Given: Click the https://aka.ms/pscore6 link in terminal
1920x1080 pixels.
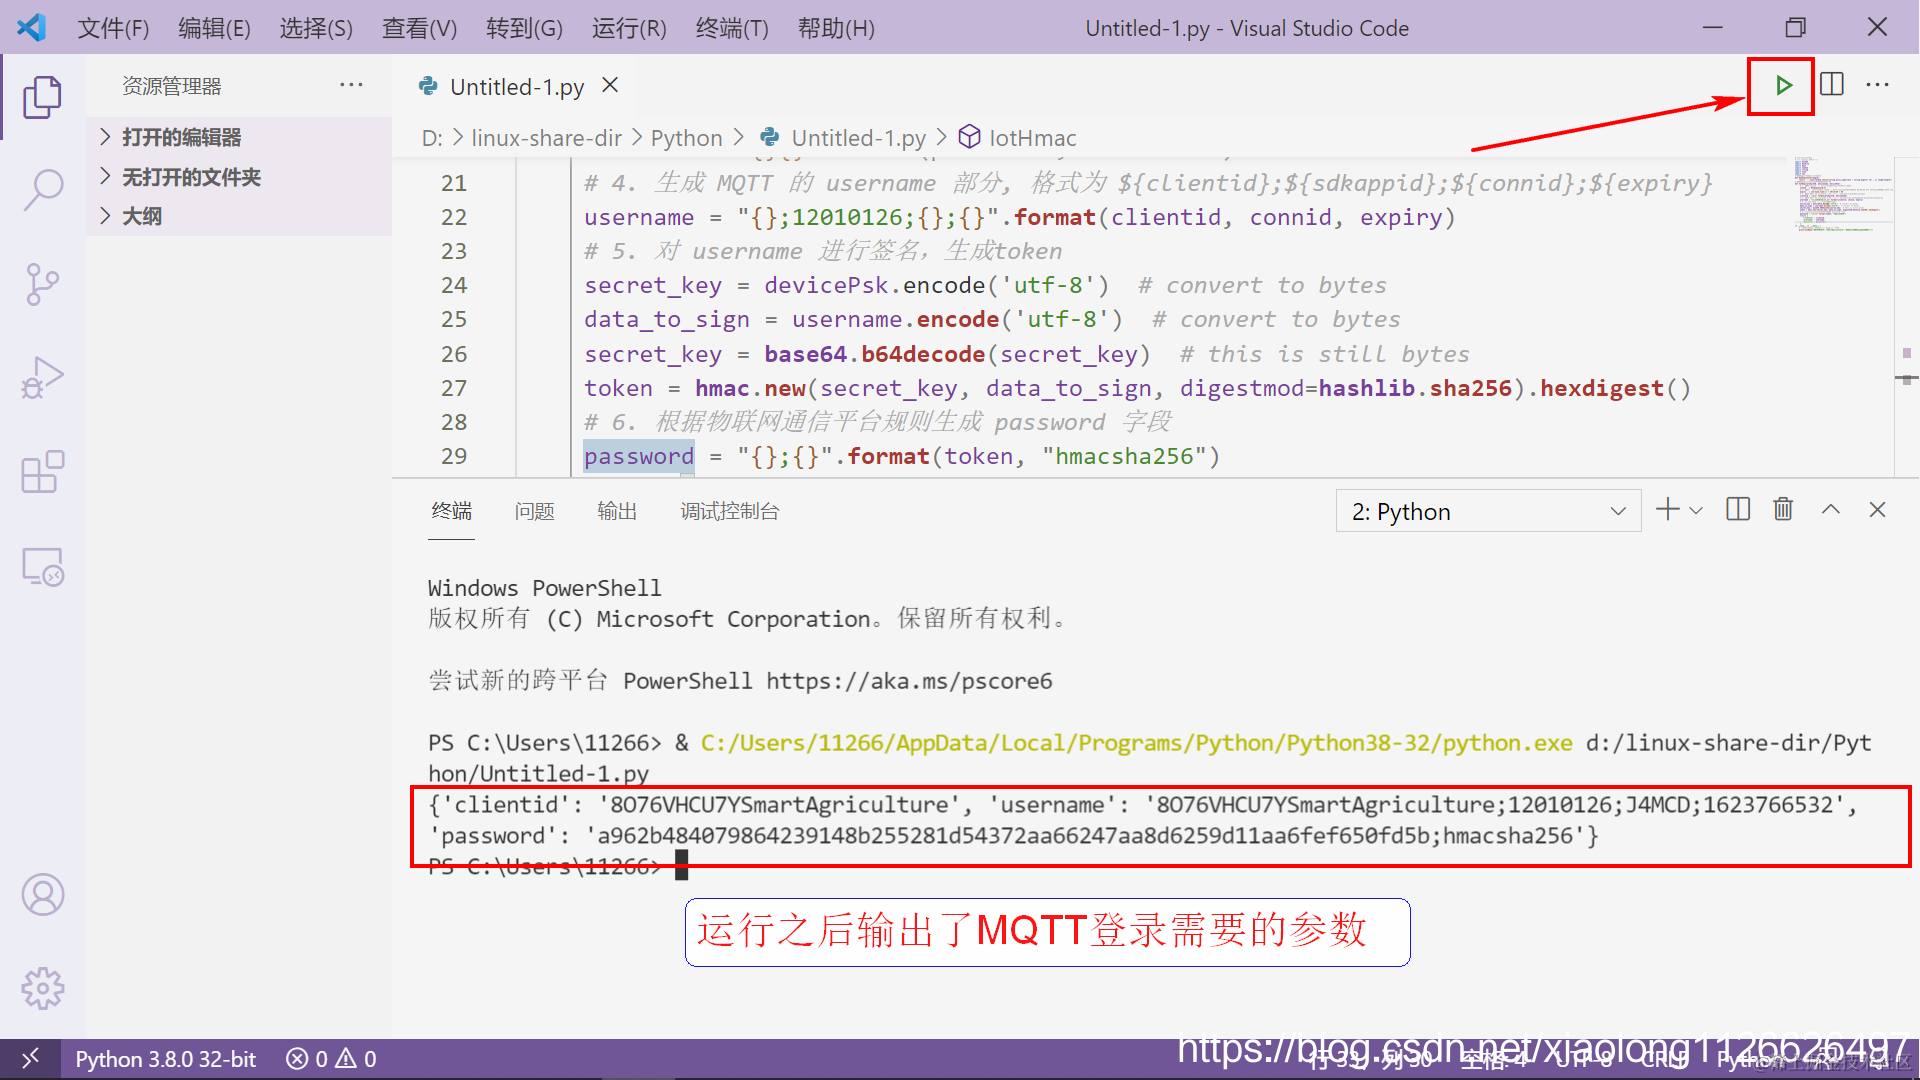Looking at the screenshot, I should [x=909, y=681].
